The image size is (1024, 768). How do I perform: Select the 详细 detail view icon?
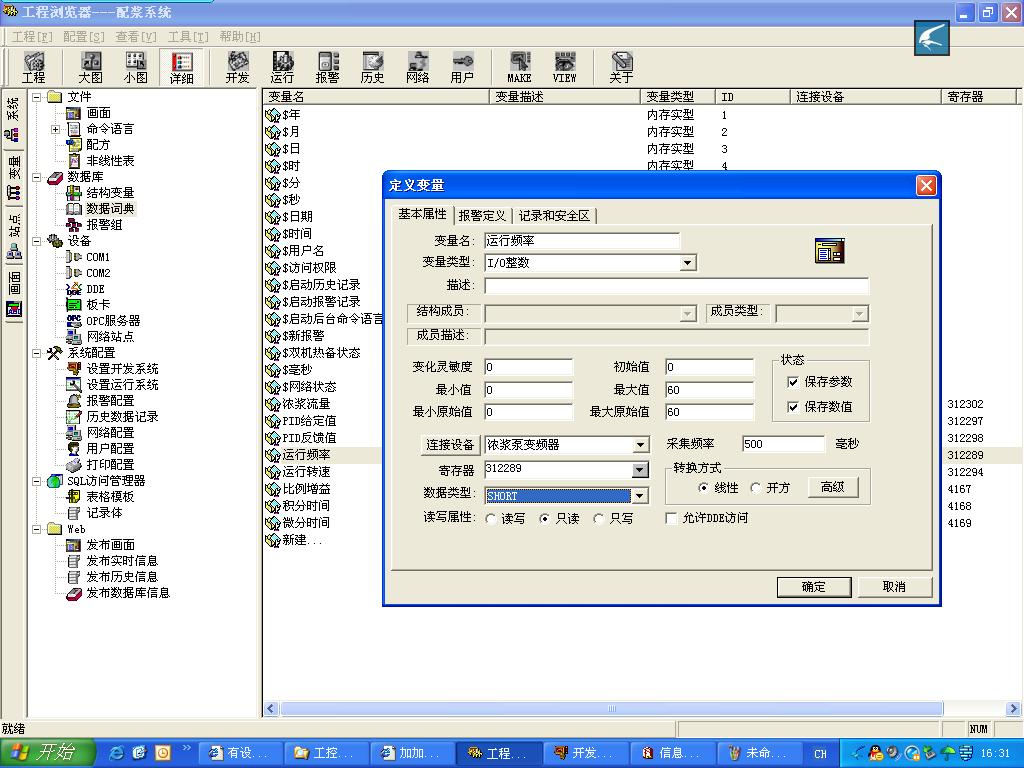pyautogui.click(x=182, y=67)
